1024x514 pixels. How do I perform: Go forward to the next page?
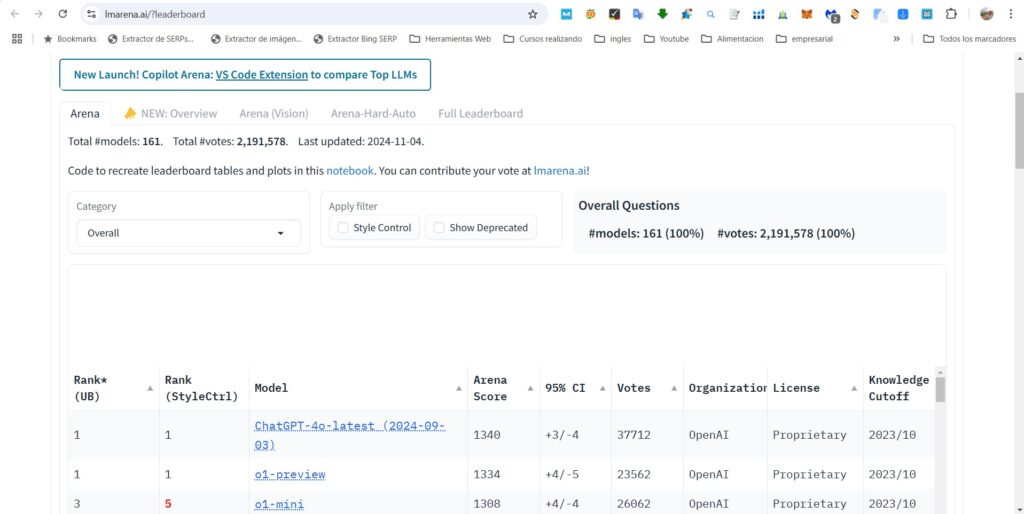click(x=39, y=14)
